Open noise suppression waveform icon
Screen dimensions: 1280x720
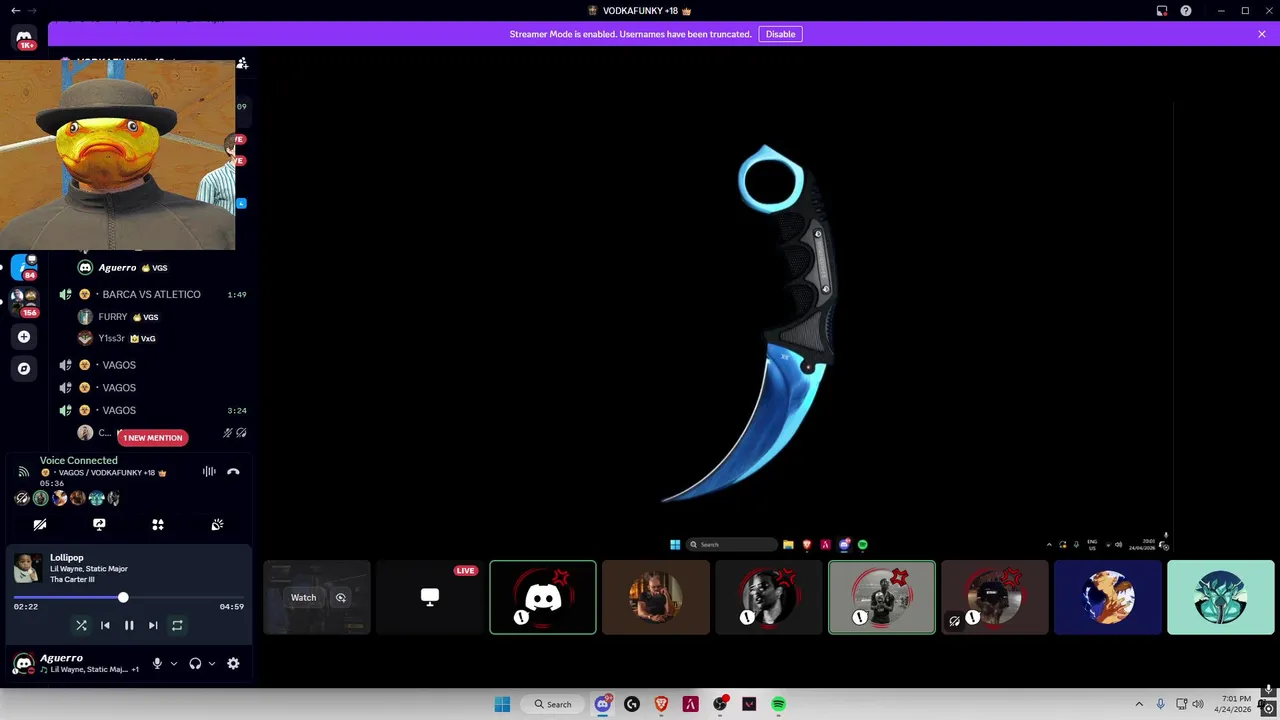[209, 472]
